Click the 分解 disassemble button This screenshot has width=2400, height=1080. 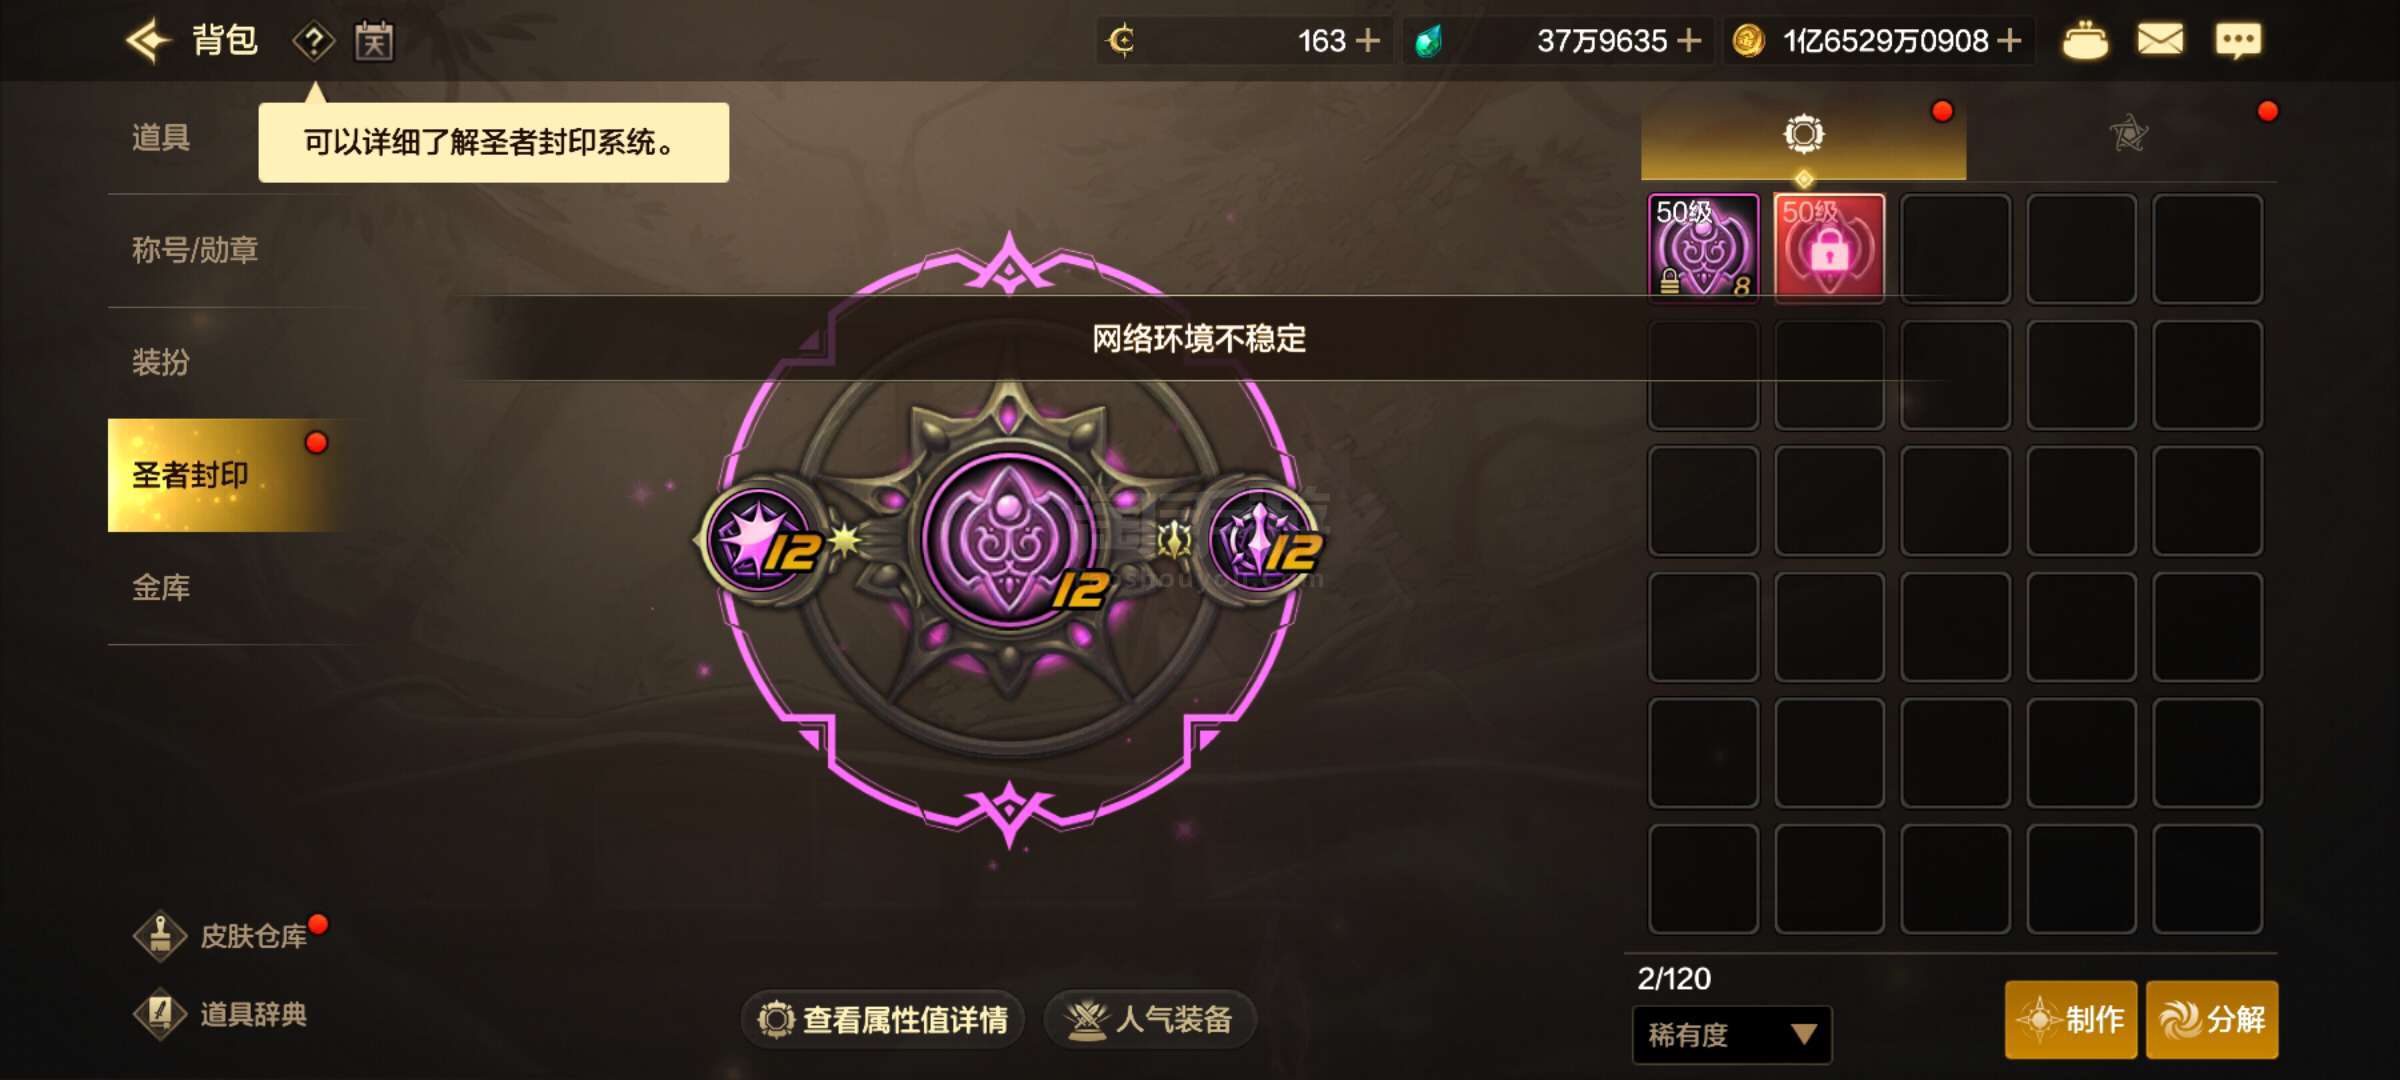(x=2212, y=1020)
